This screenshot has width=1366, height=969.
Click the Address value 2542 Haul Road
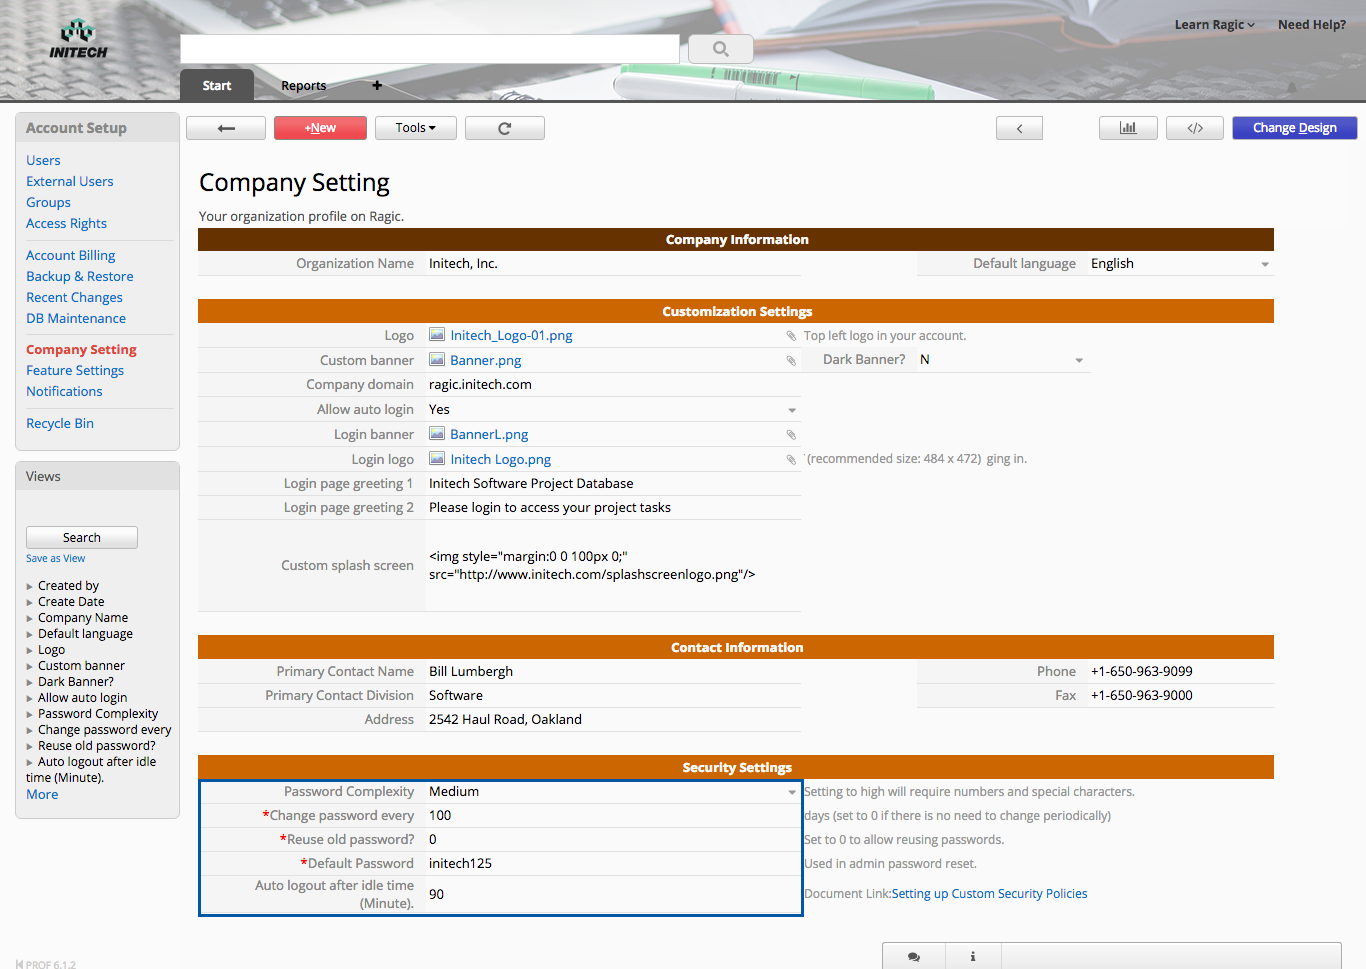coord(505,719)
